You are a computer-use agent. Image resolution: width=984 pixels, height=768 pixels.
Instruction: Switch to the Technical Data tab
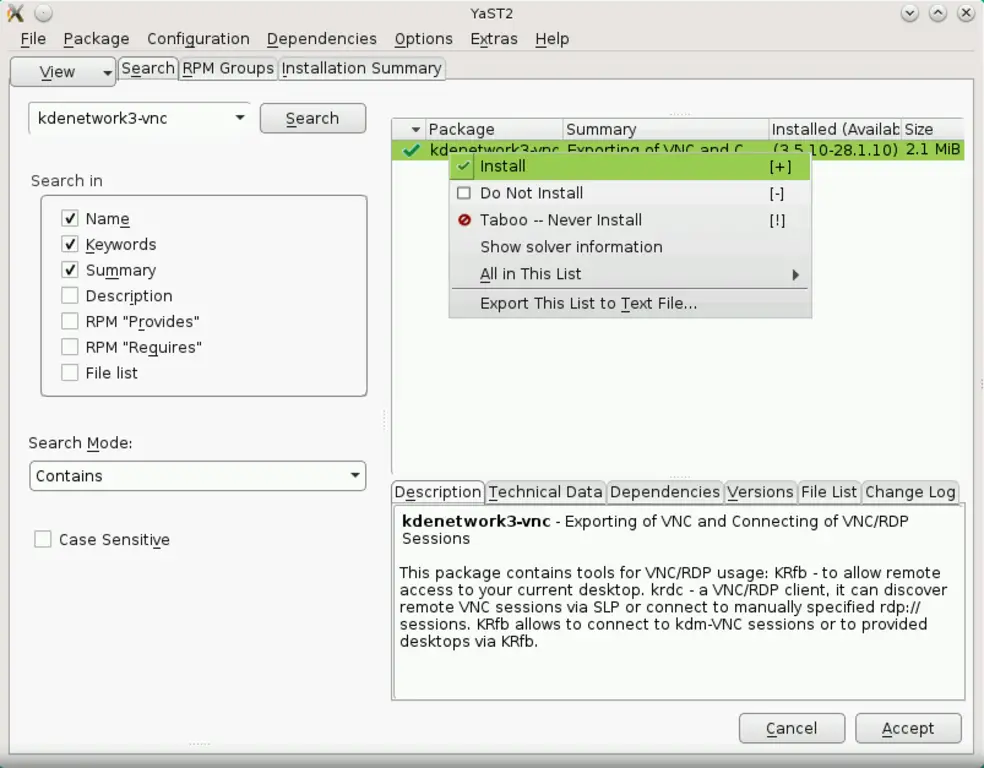[x=545, y=492]
